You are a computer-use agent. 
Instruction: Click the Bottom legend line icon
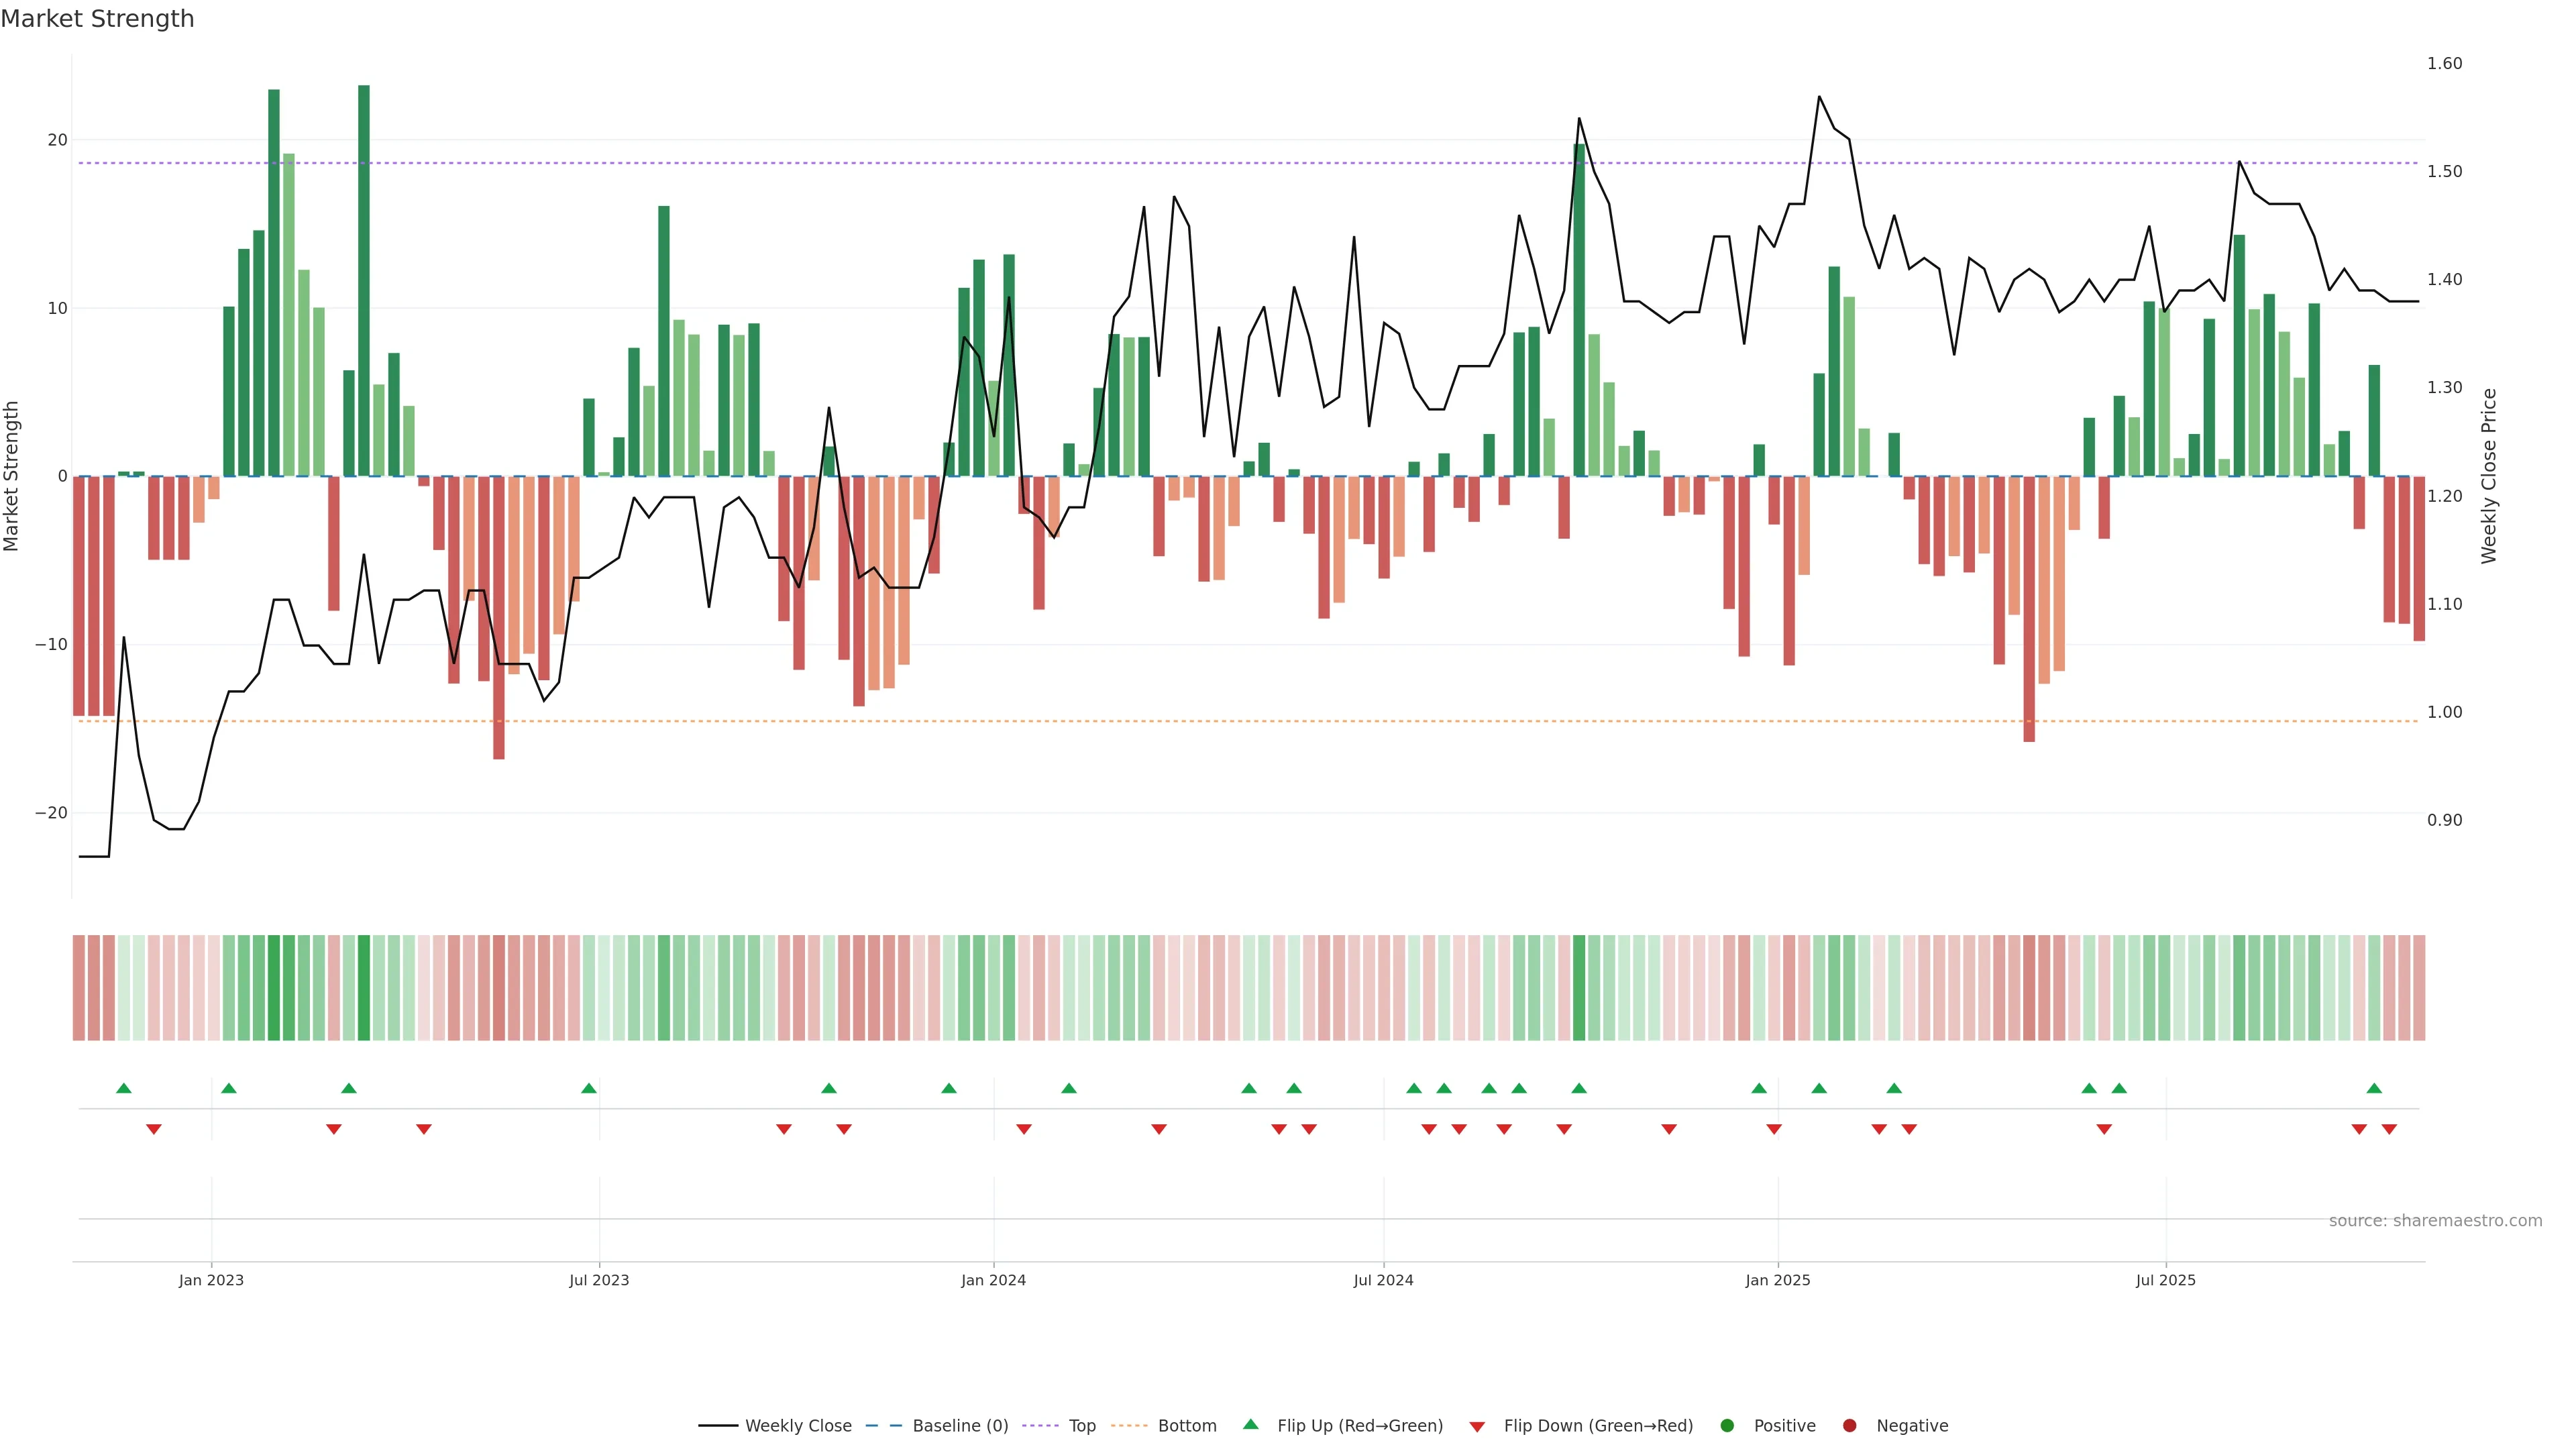[1129, 1426]
